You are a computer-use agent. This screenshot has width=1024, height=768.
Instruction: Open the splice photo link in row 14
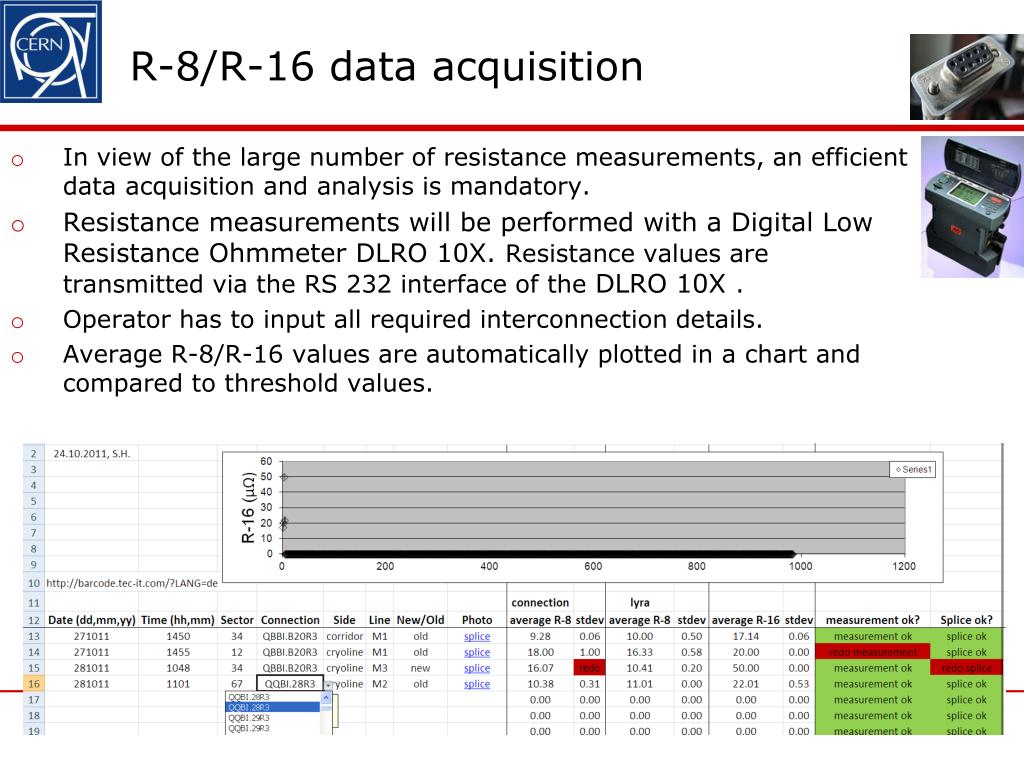[x=477, y=652]
